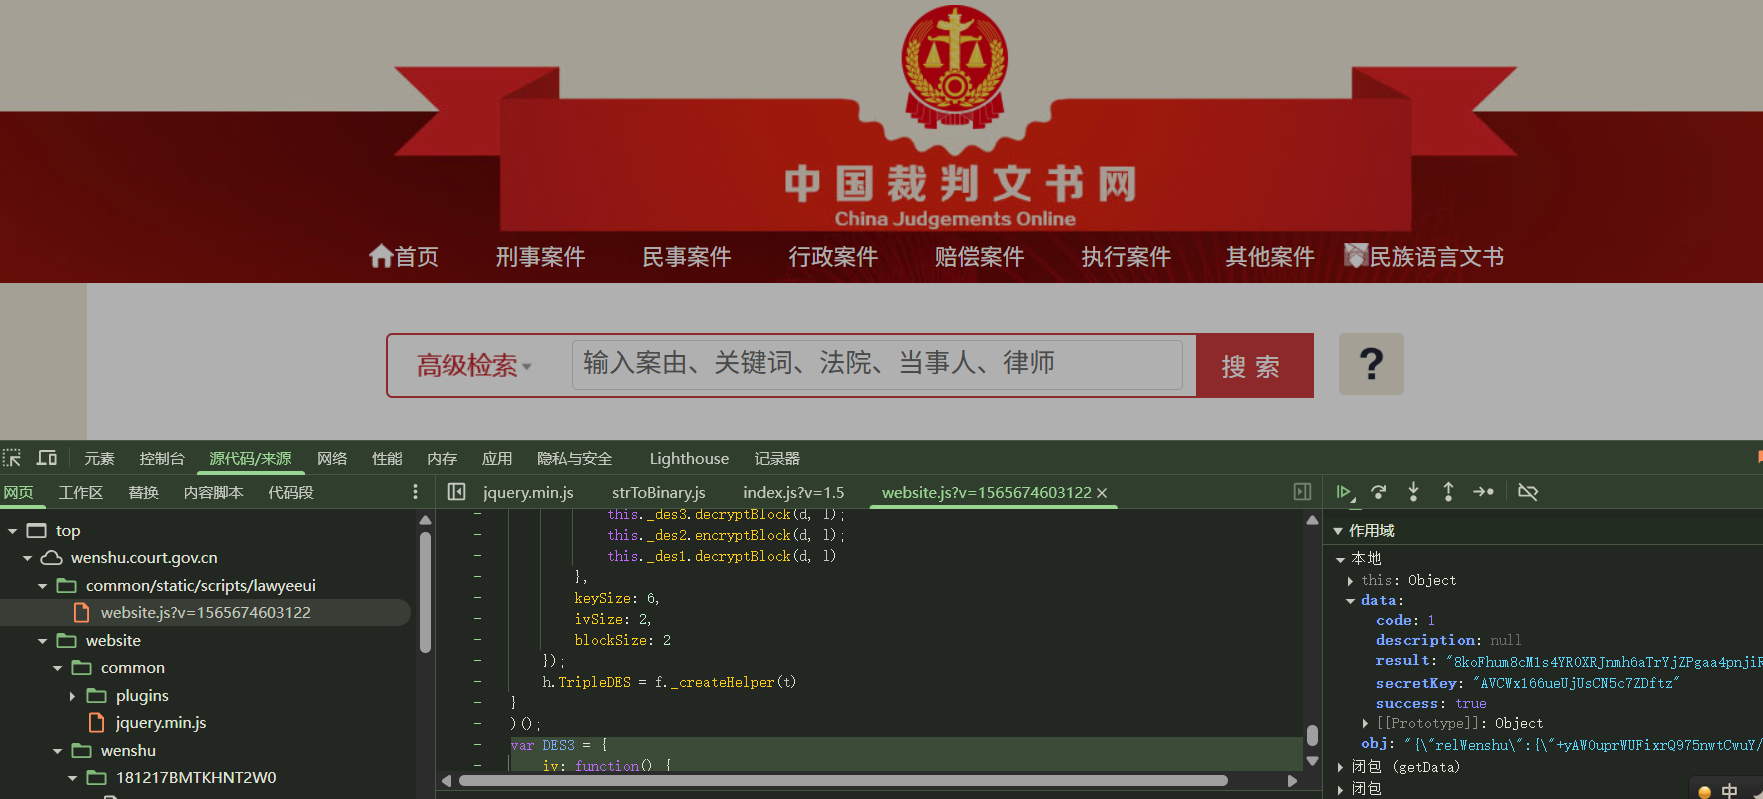Expand the [[Prototype]]: Object entry
Image resolution: width=1763 pixels, height=799 pixels.
1365,723
